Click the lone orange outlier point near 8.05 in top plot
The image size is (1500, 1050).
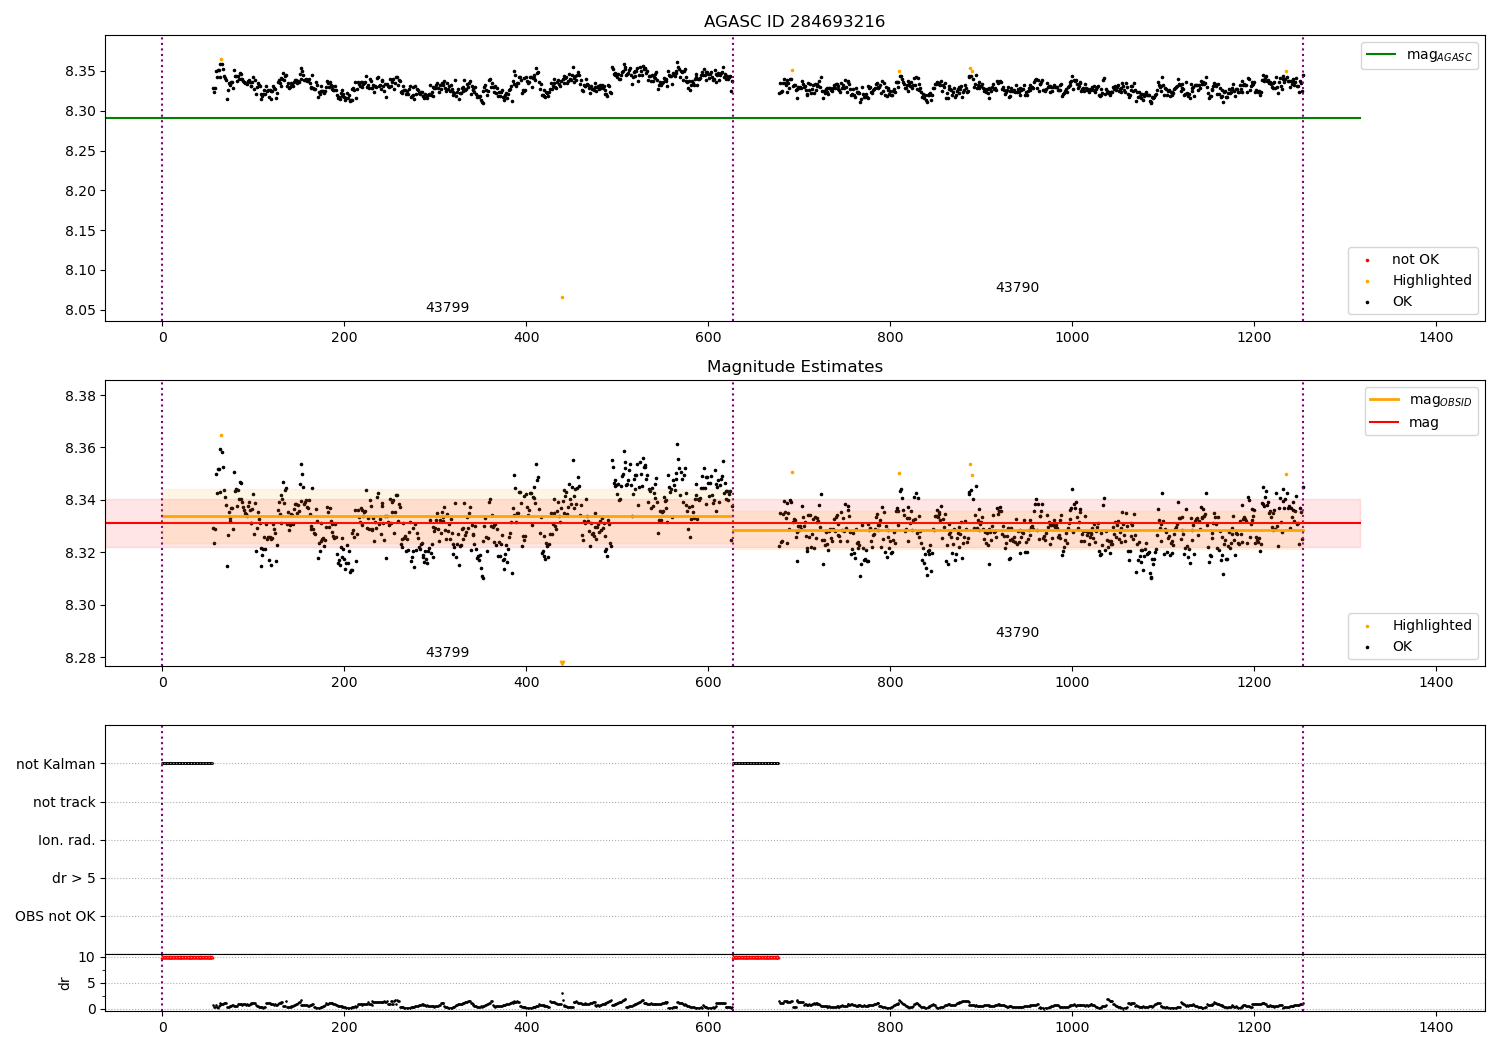[562, 297]
